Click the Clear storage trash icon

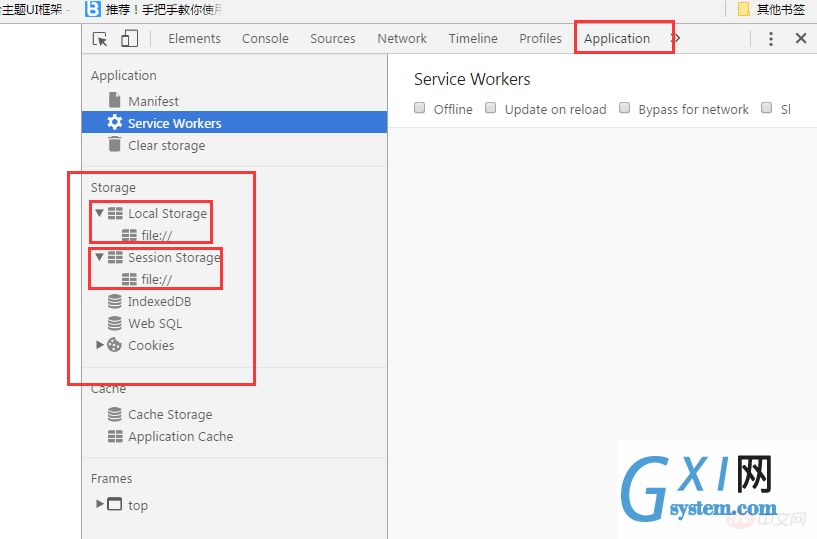point(115,144)
